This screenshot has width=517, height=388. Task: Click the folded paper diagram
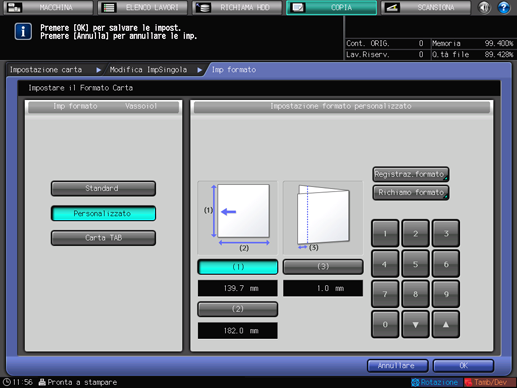coord(323,218)
